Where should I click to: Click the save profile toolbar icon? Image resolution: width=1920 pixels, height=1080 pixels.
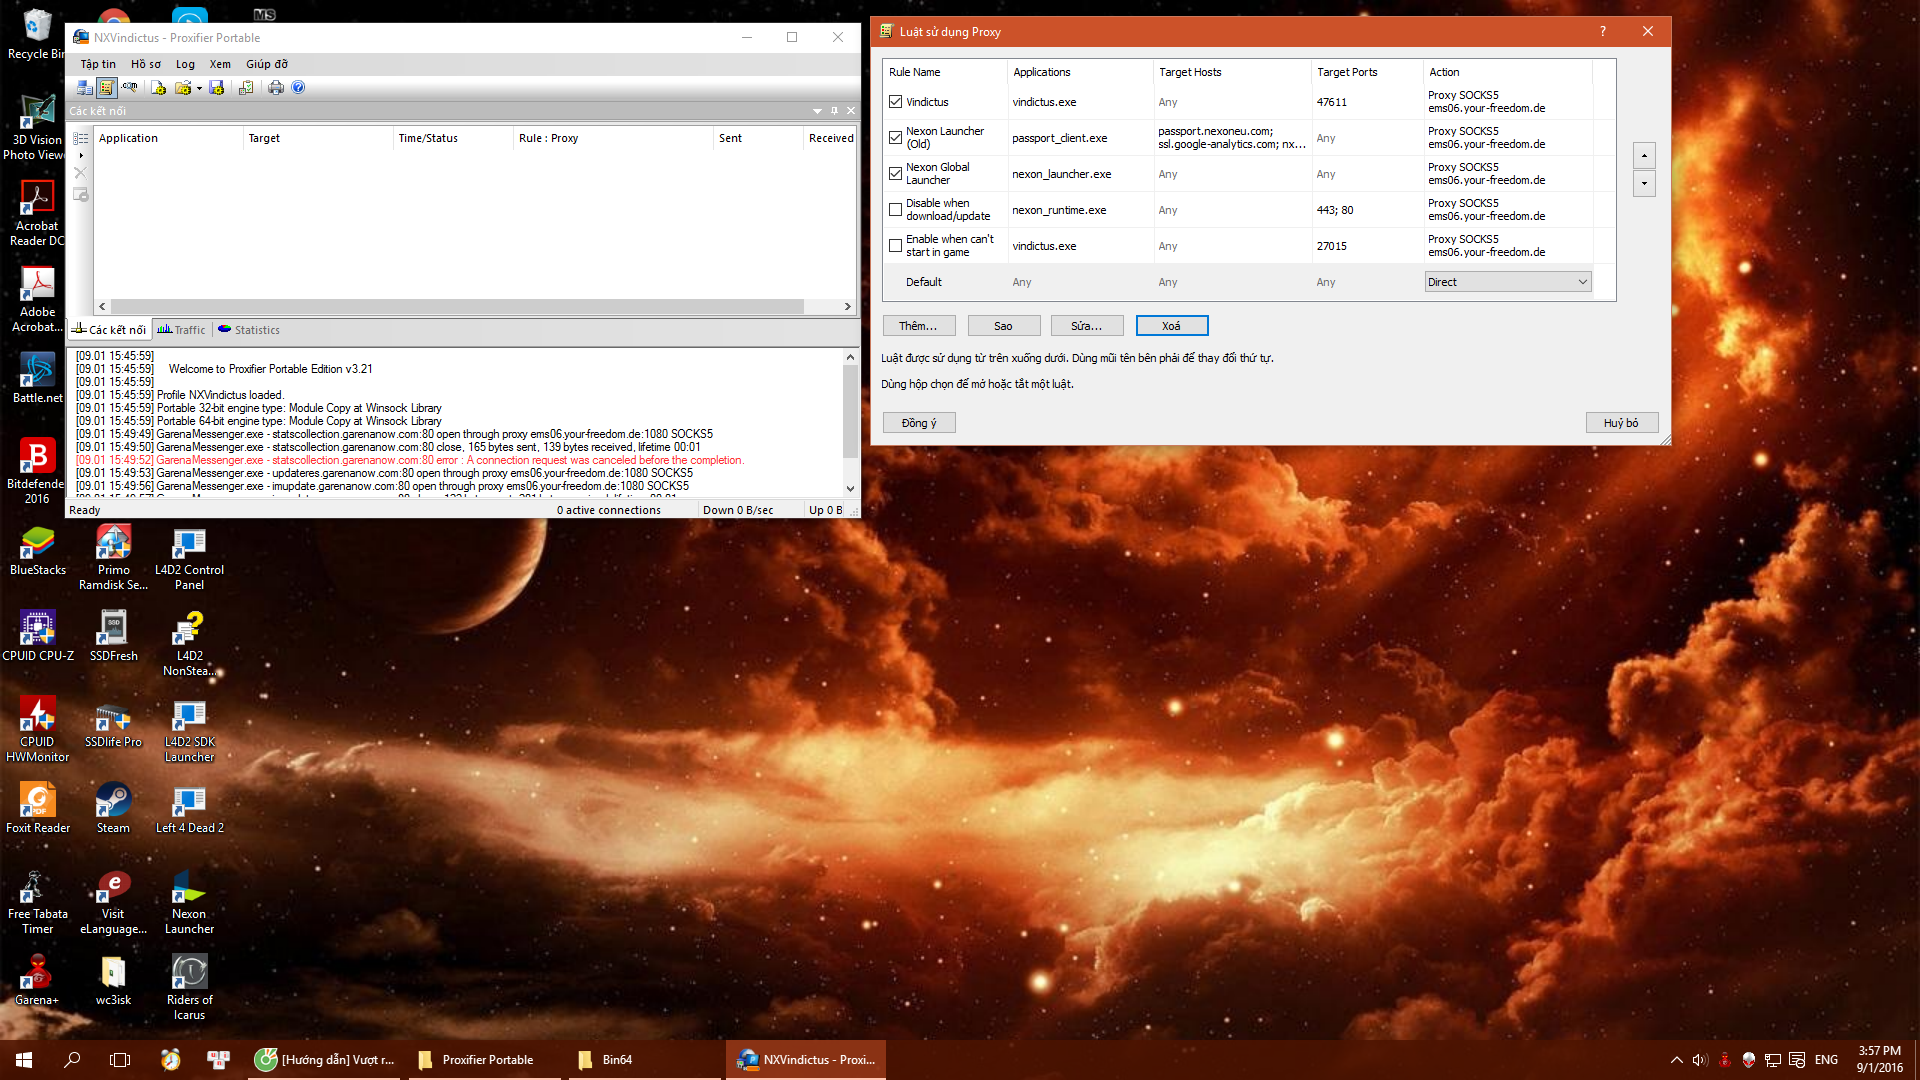point(216,88)
